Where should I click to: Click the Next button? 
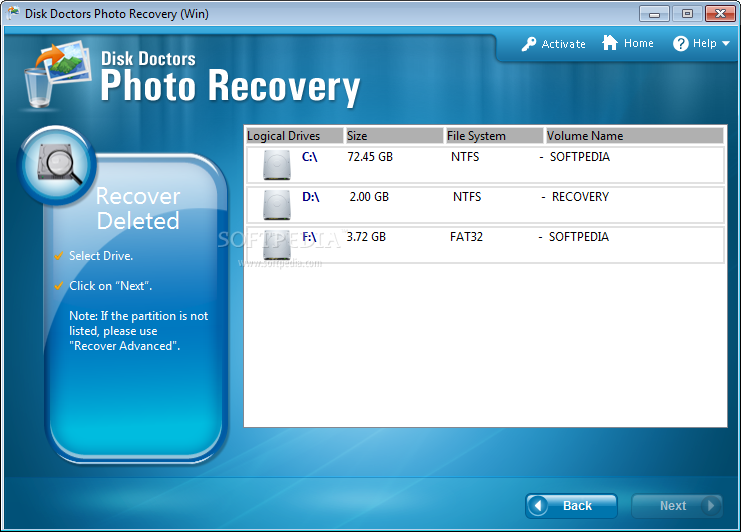[x=677, y=506]
